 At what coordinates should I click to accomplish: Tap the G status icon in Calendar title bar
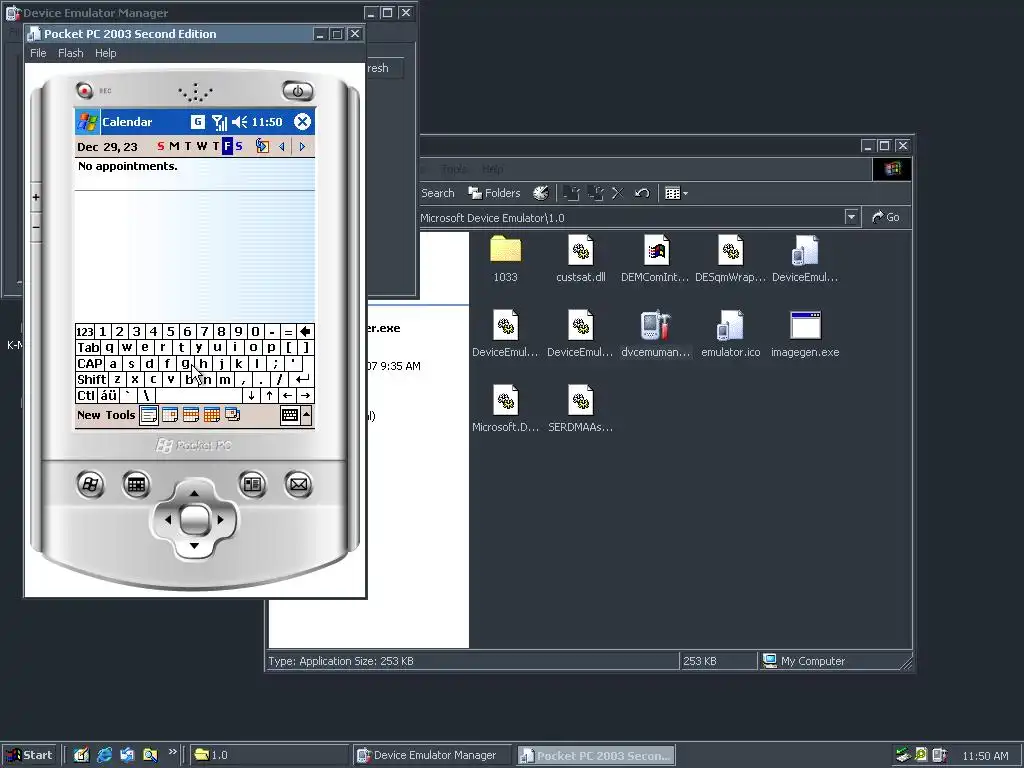(198, 121)
